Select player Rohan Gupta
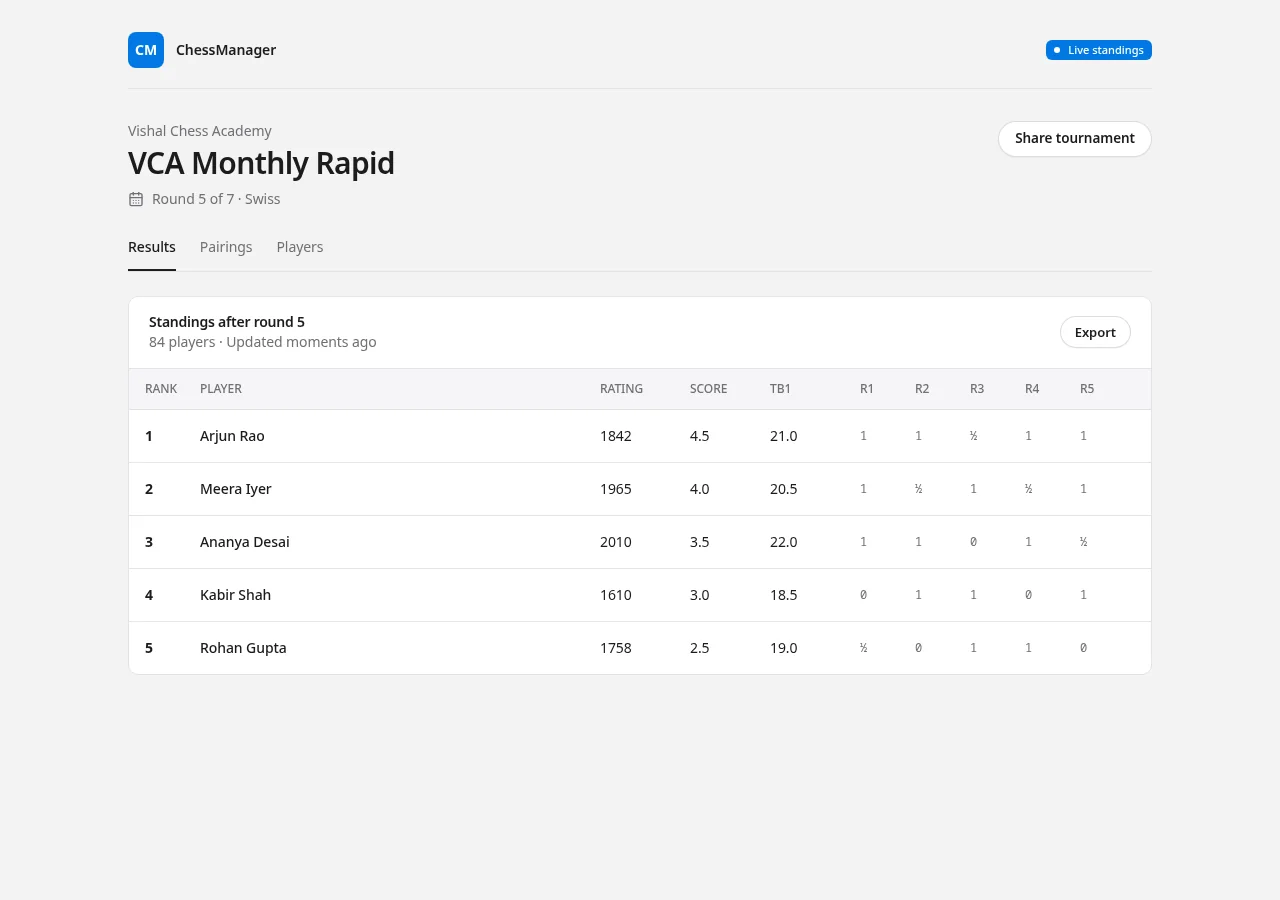The height and width of the screenshot is (900, 1280). click(x=243, y=648)
